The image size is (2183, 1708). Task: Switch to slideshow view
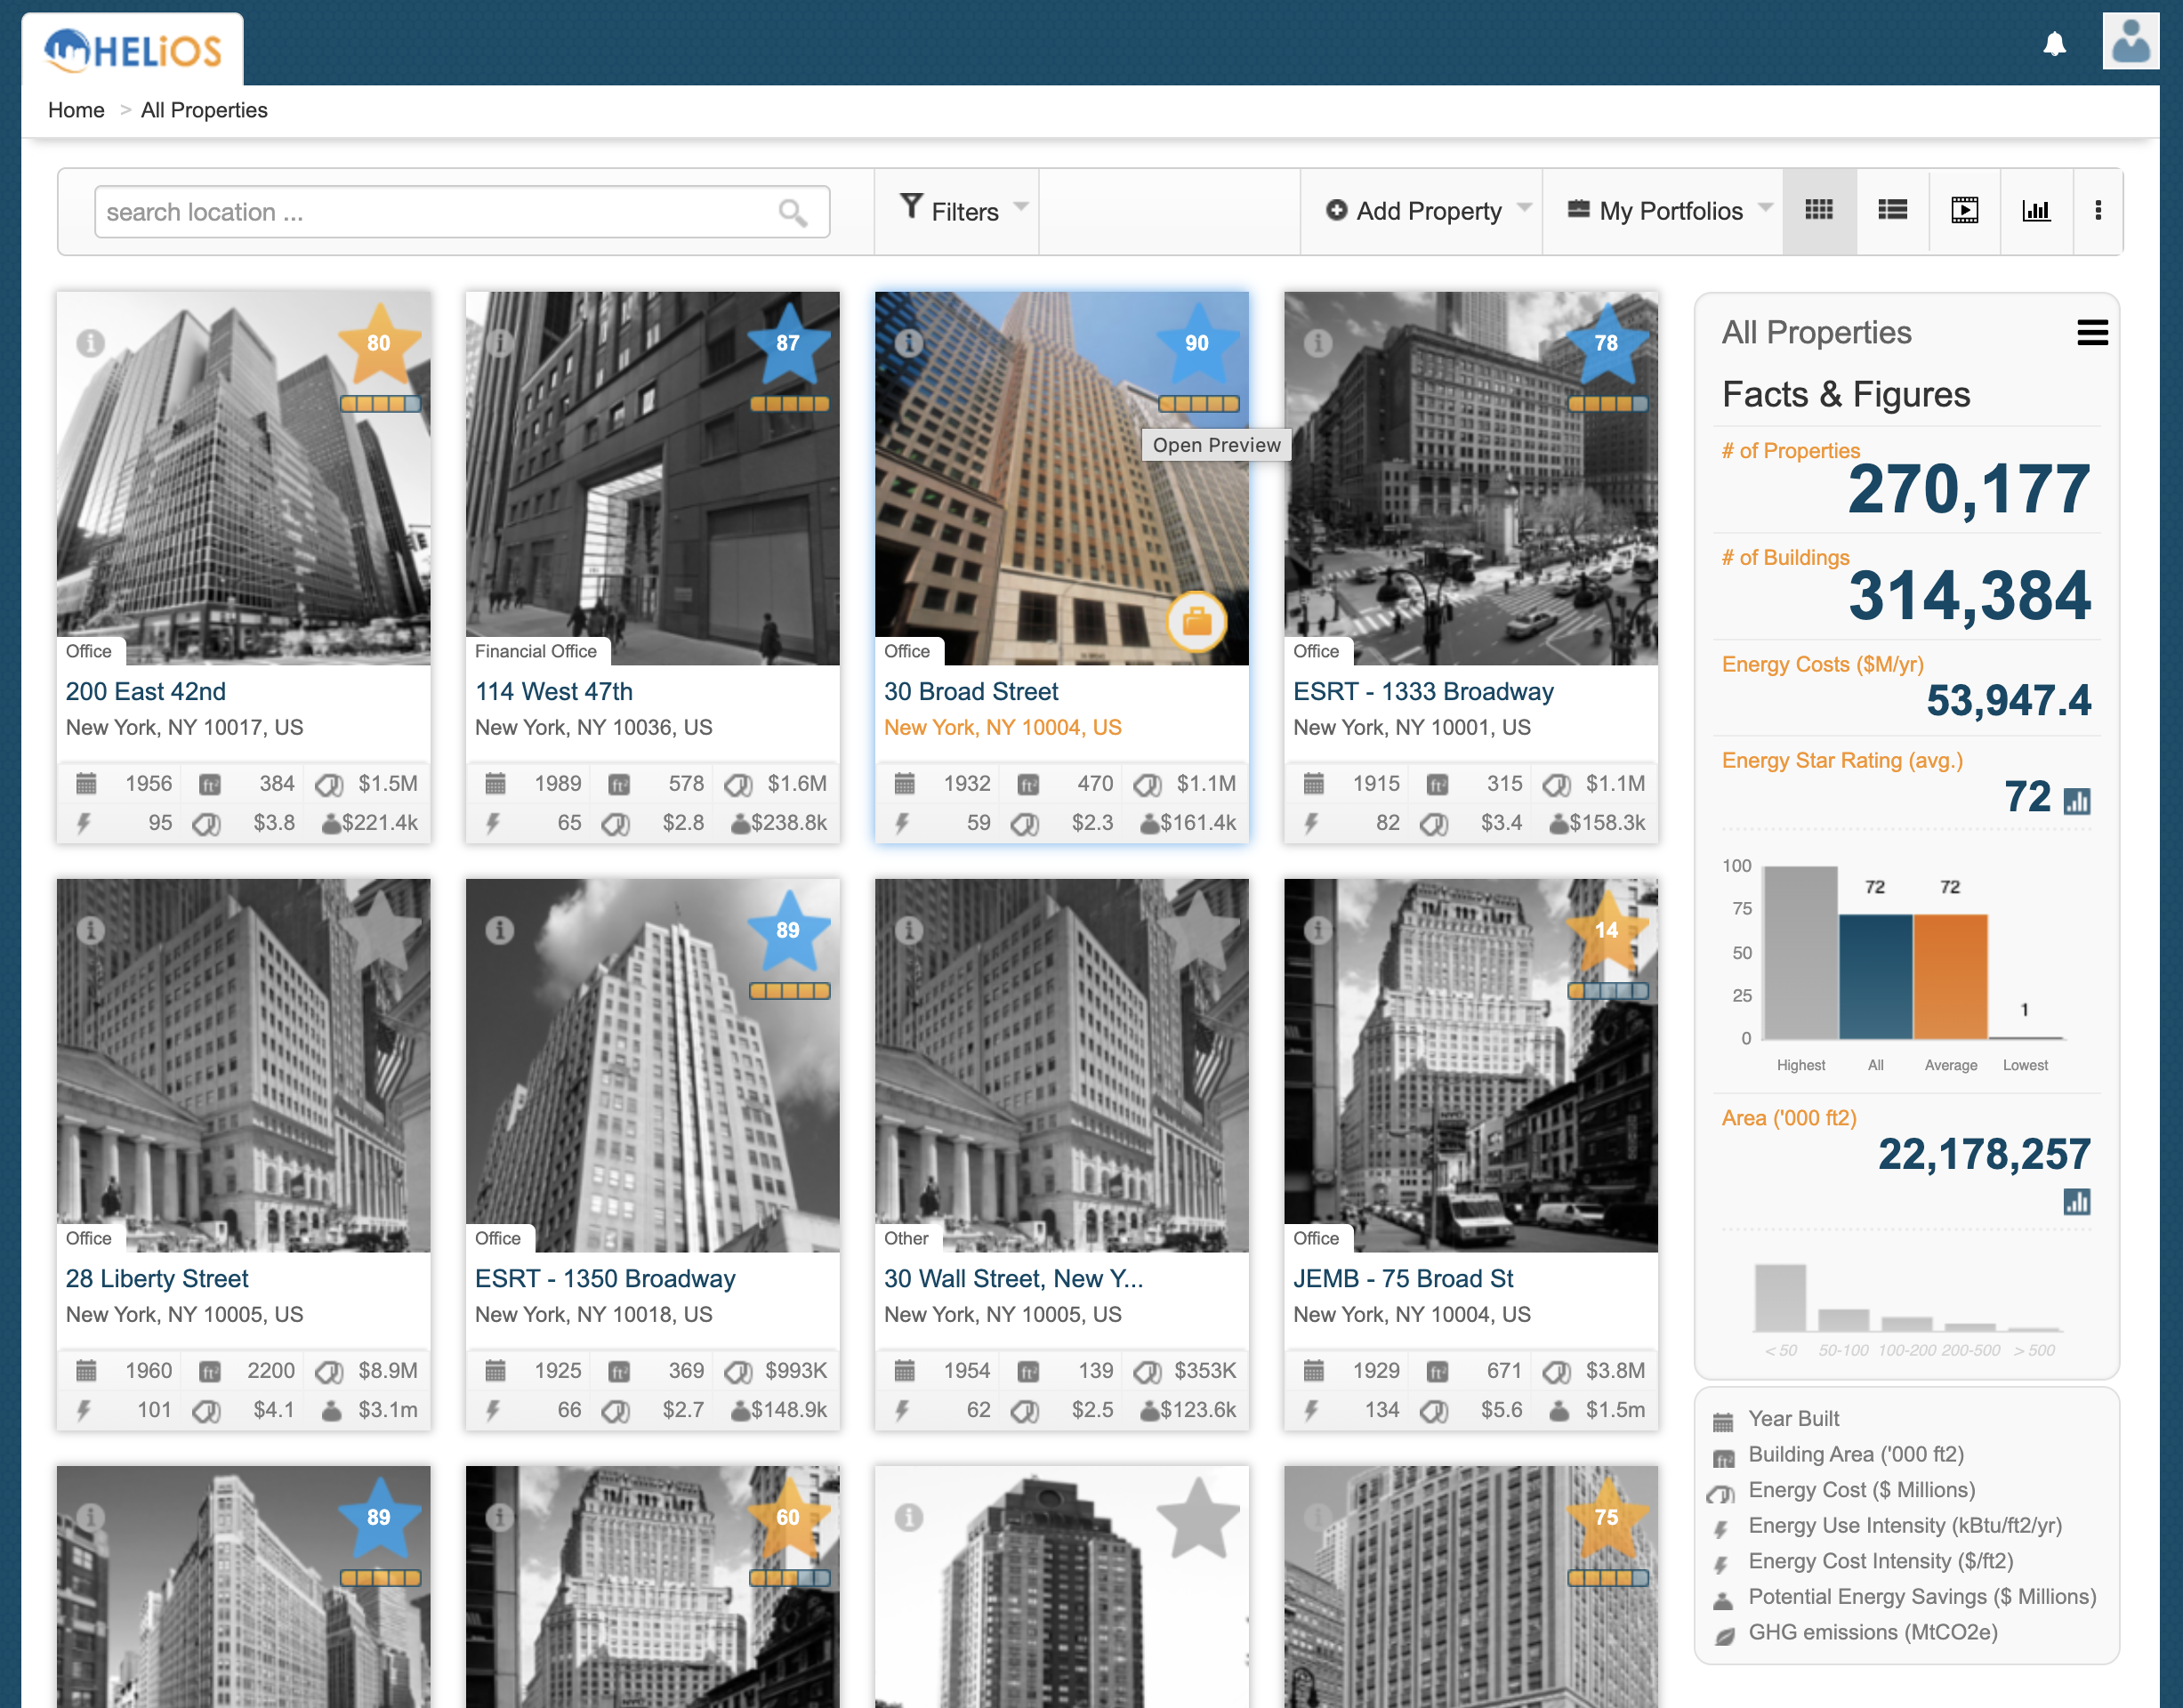(x=1964, y=210)
